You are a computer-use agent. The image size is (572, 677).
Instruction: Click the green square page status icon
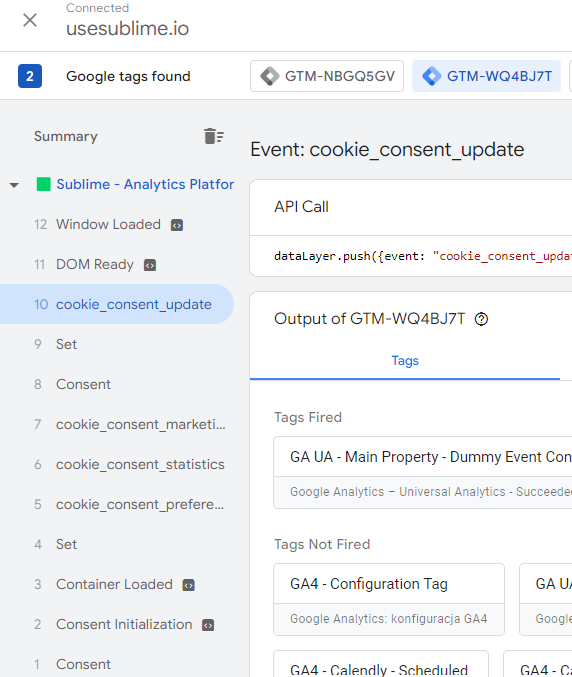pyautogui.click(x=44, y=184)
